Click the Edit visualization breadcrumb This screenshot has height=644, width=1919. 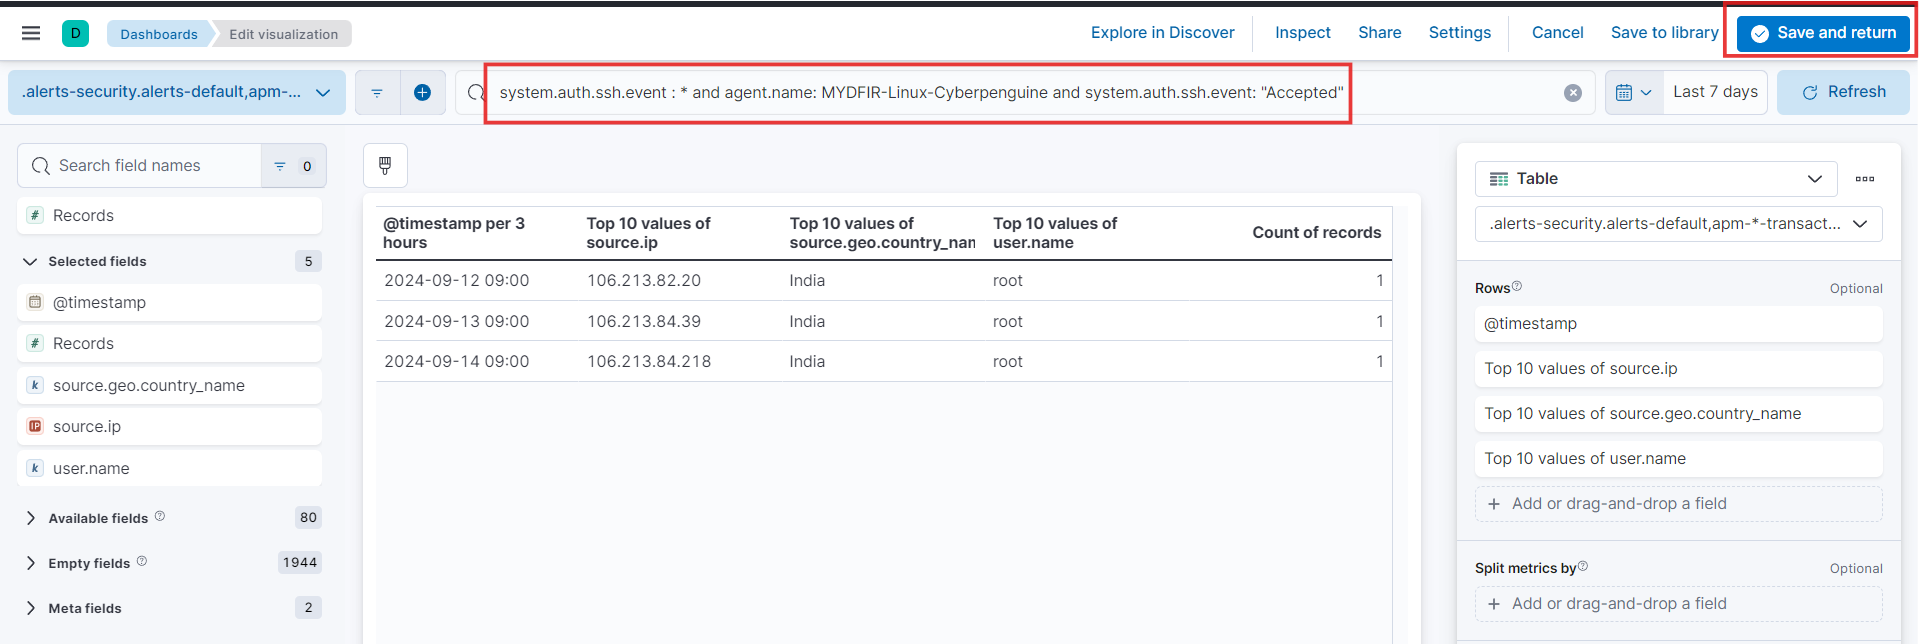[283, 34]
